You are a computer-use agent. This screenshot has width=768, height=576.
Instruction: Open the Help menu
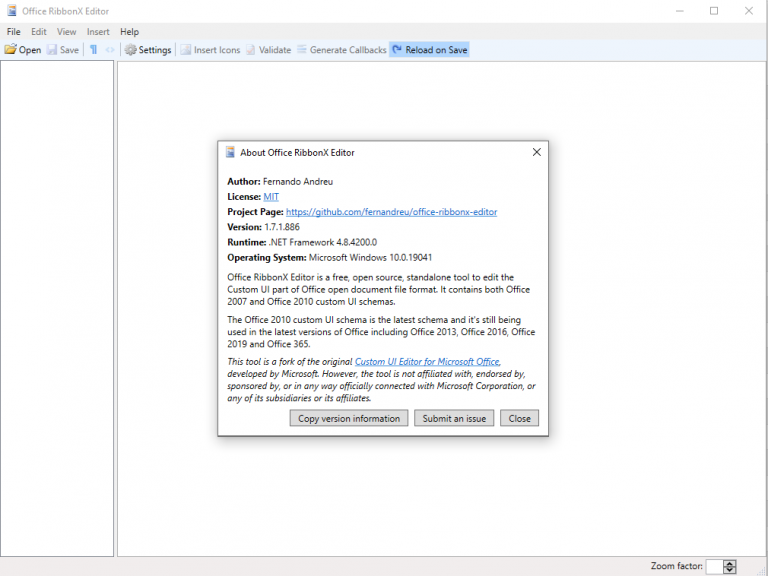pyautogui.click(x=129, y=32)
